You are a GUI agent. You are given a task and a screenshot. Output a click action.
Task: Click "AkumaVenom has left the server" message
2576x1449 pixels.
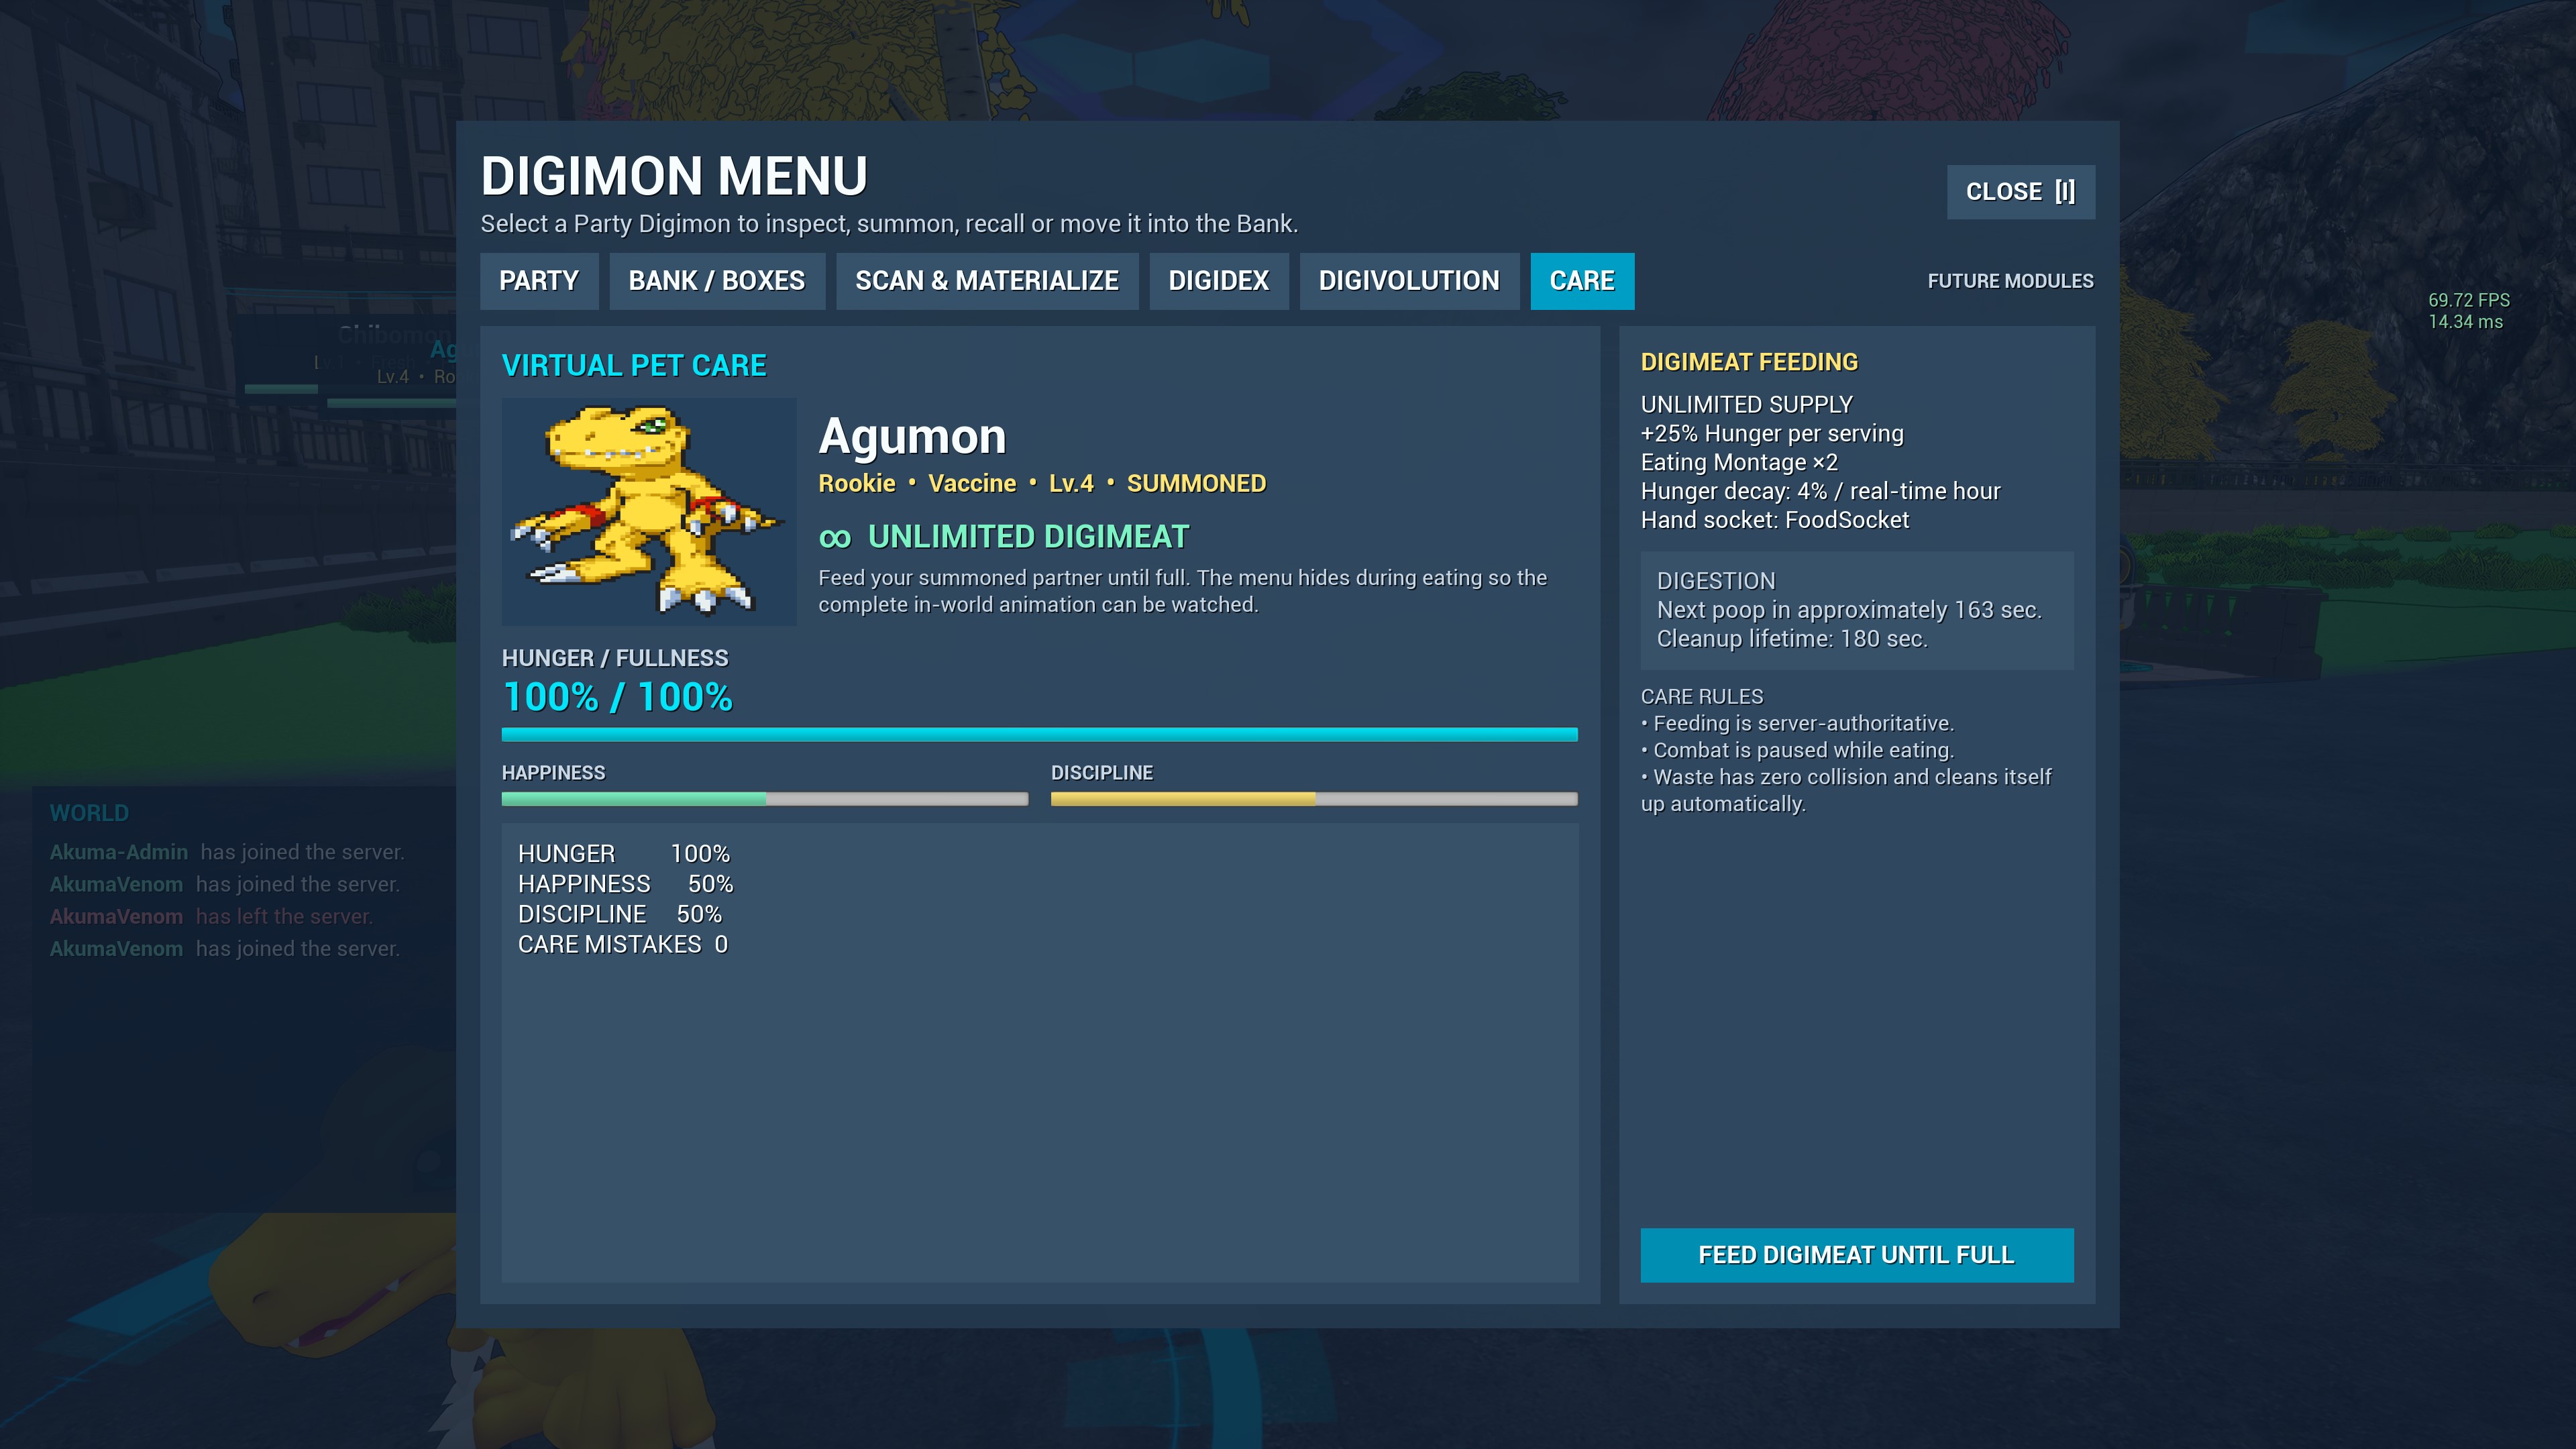click(x=211, y=917)
